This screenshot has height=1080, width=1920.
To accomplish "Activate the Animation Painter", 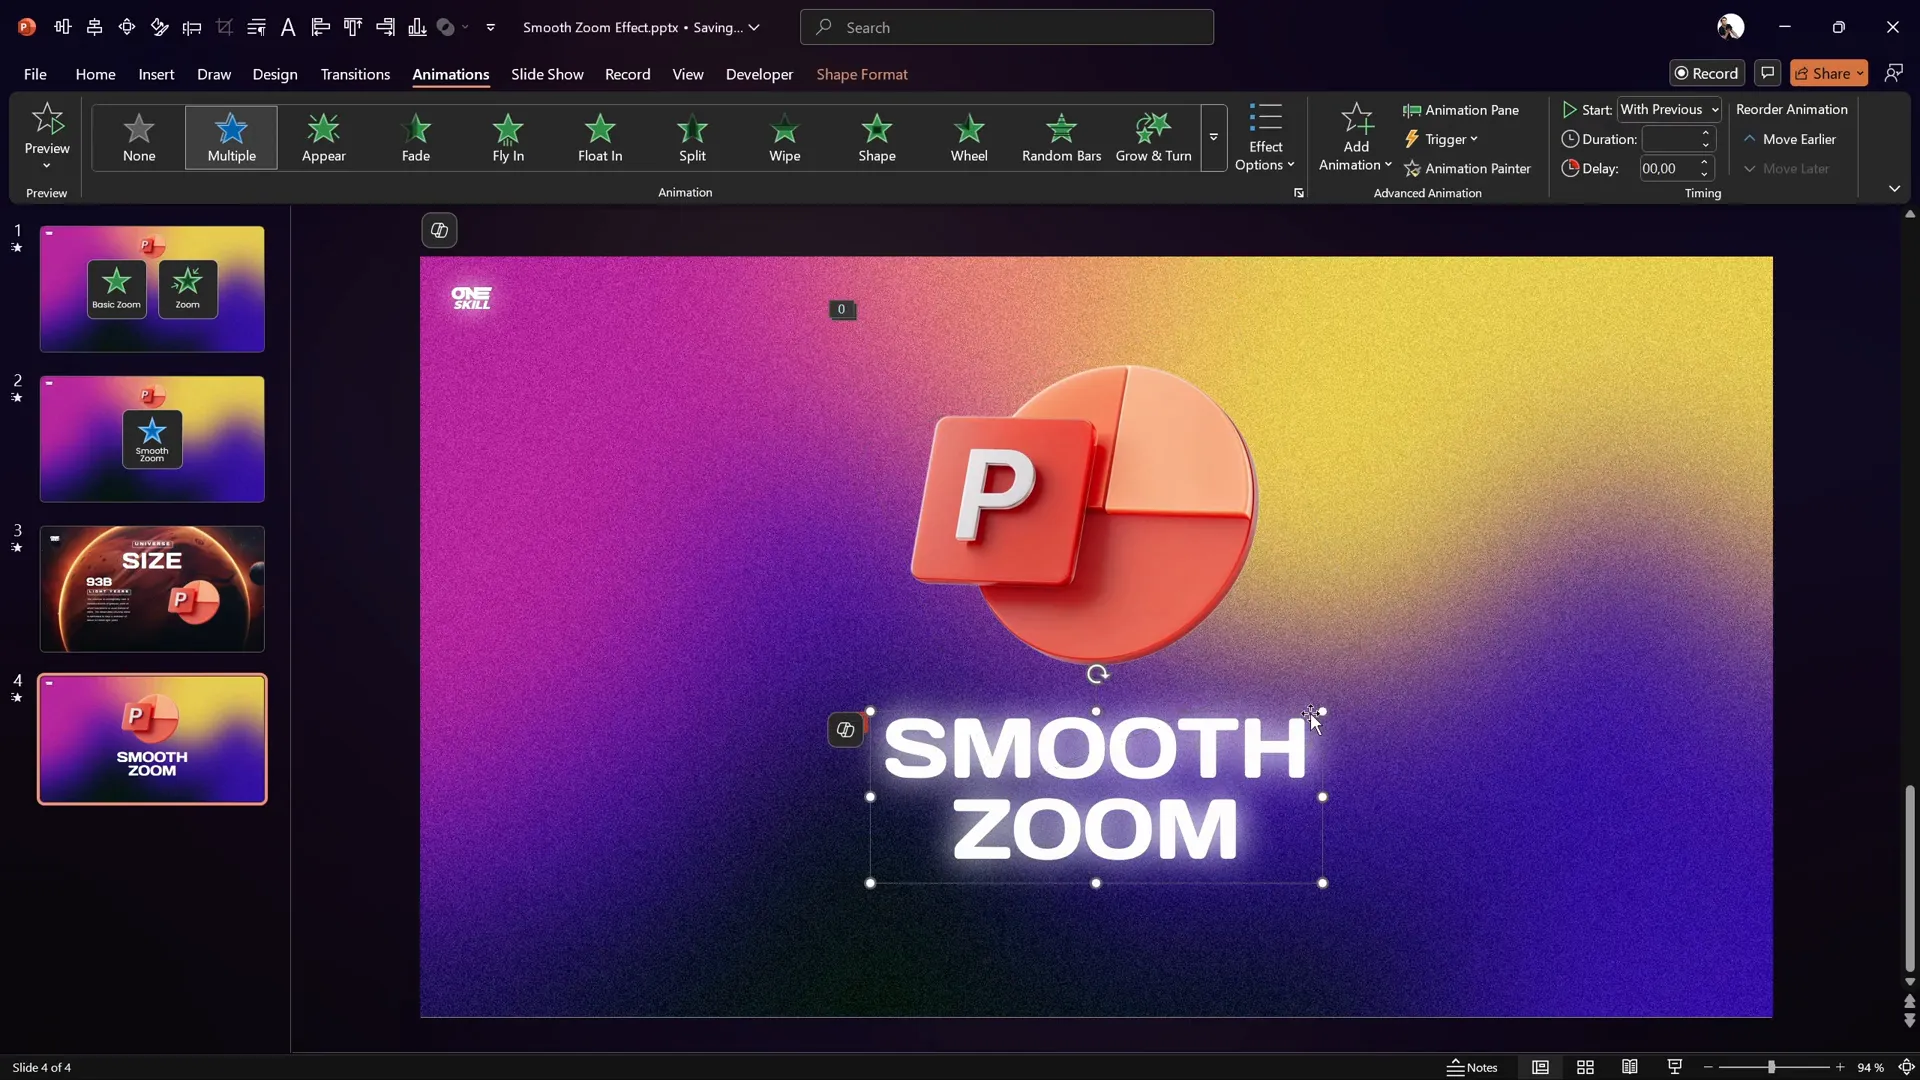I will point(1467,168).
